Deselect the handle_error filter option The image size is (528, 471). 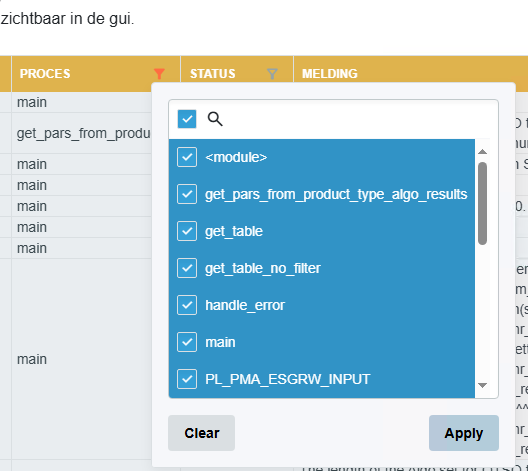point(187,305)
